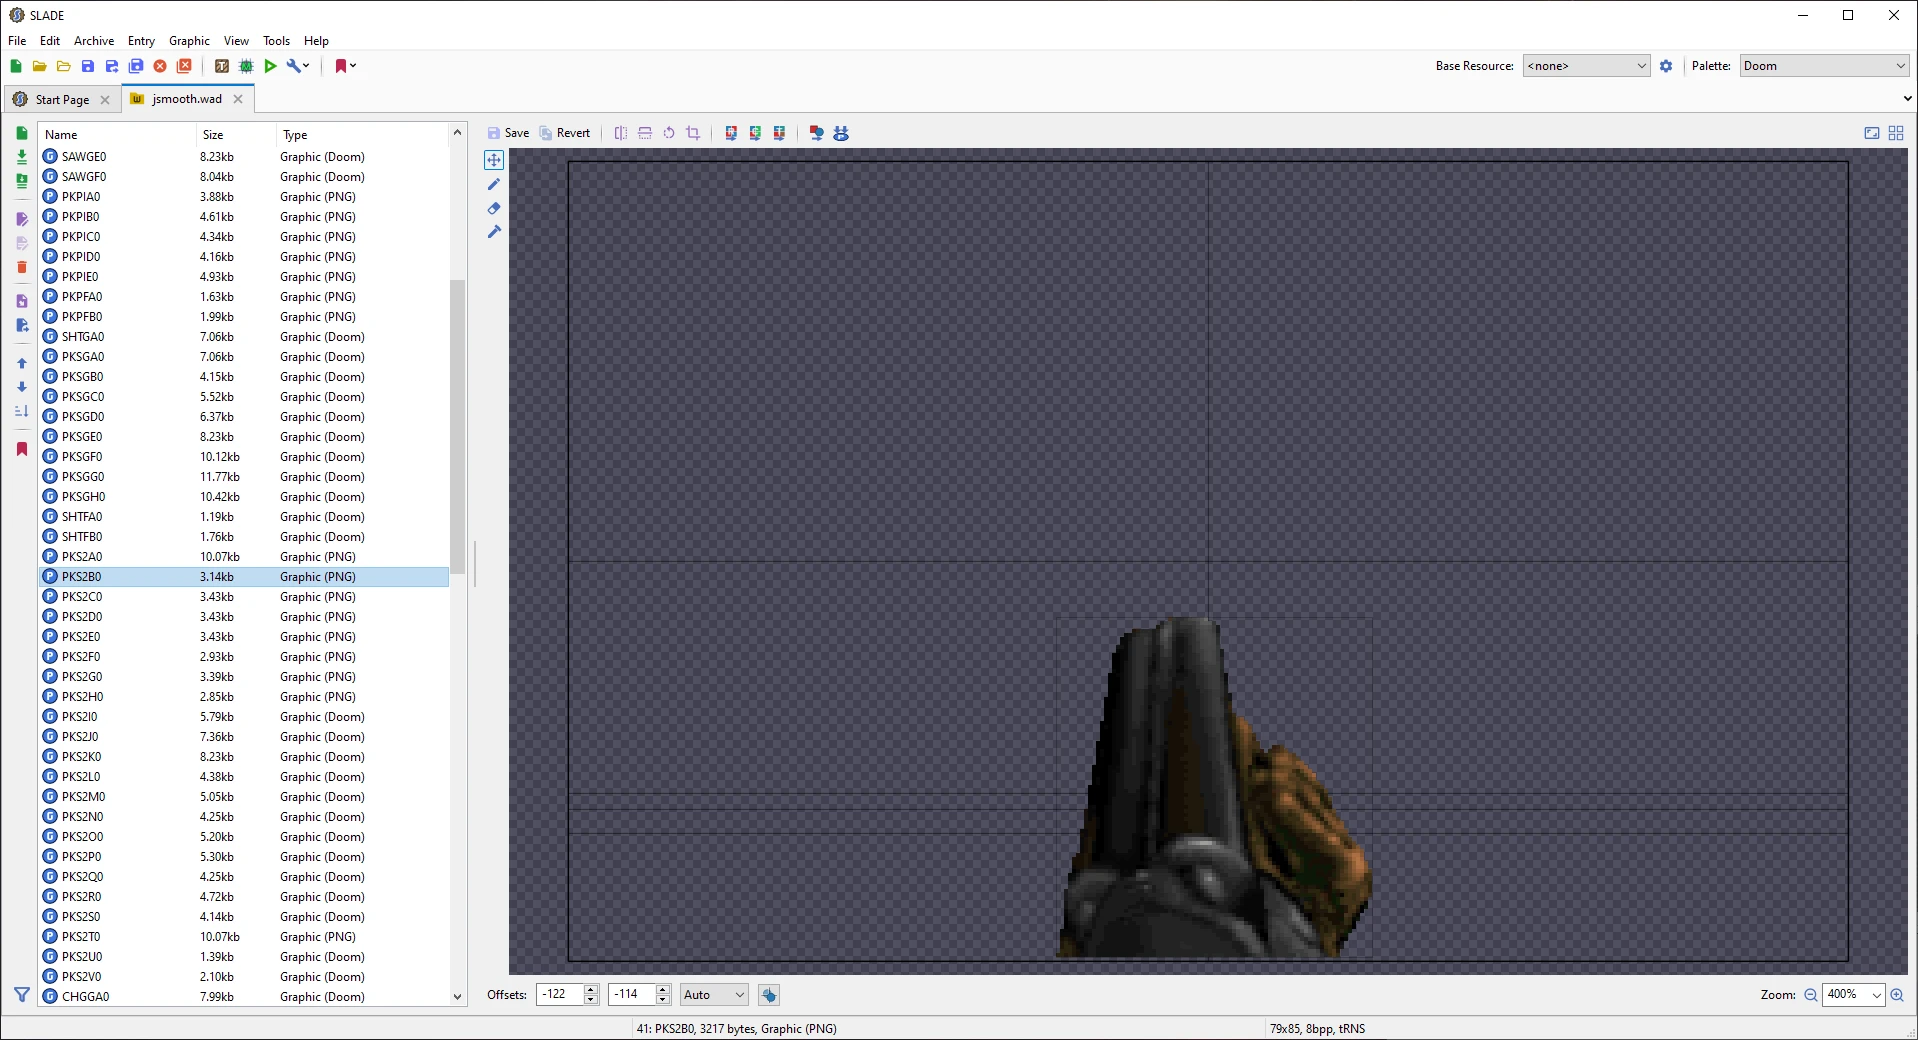Click the Crop graphic icon
Screen dimensions: 1918x1040
click(693, 133)
